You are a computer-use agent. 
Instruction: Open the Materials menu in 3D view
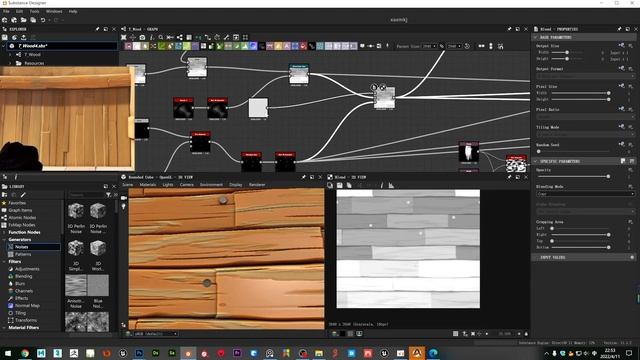tap(148, 185)
